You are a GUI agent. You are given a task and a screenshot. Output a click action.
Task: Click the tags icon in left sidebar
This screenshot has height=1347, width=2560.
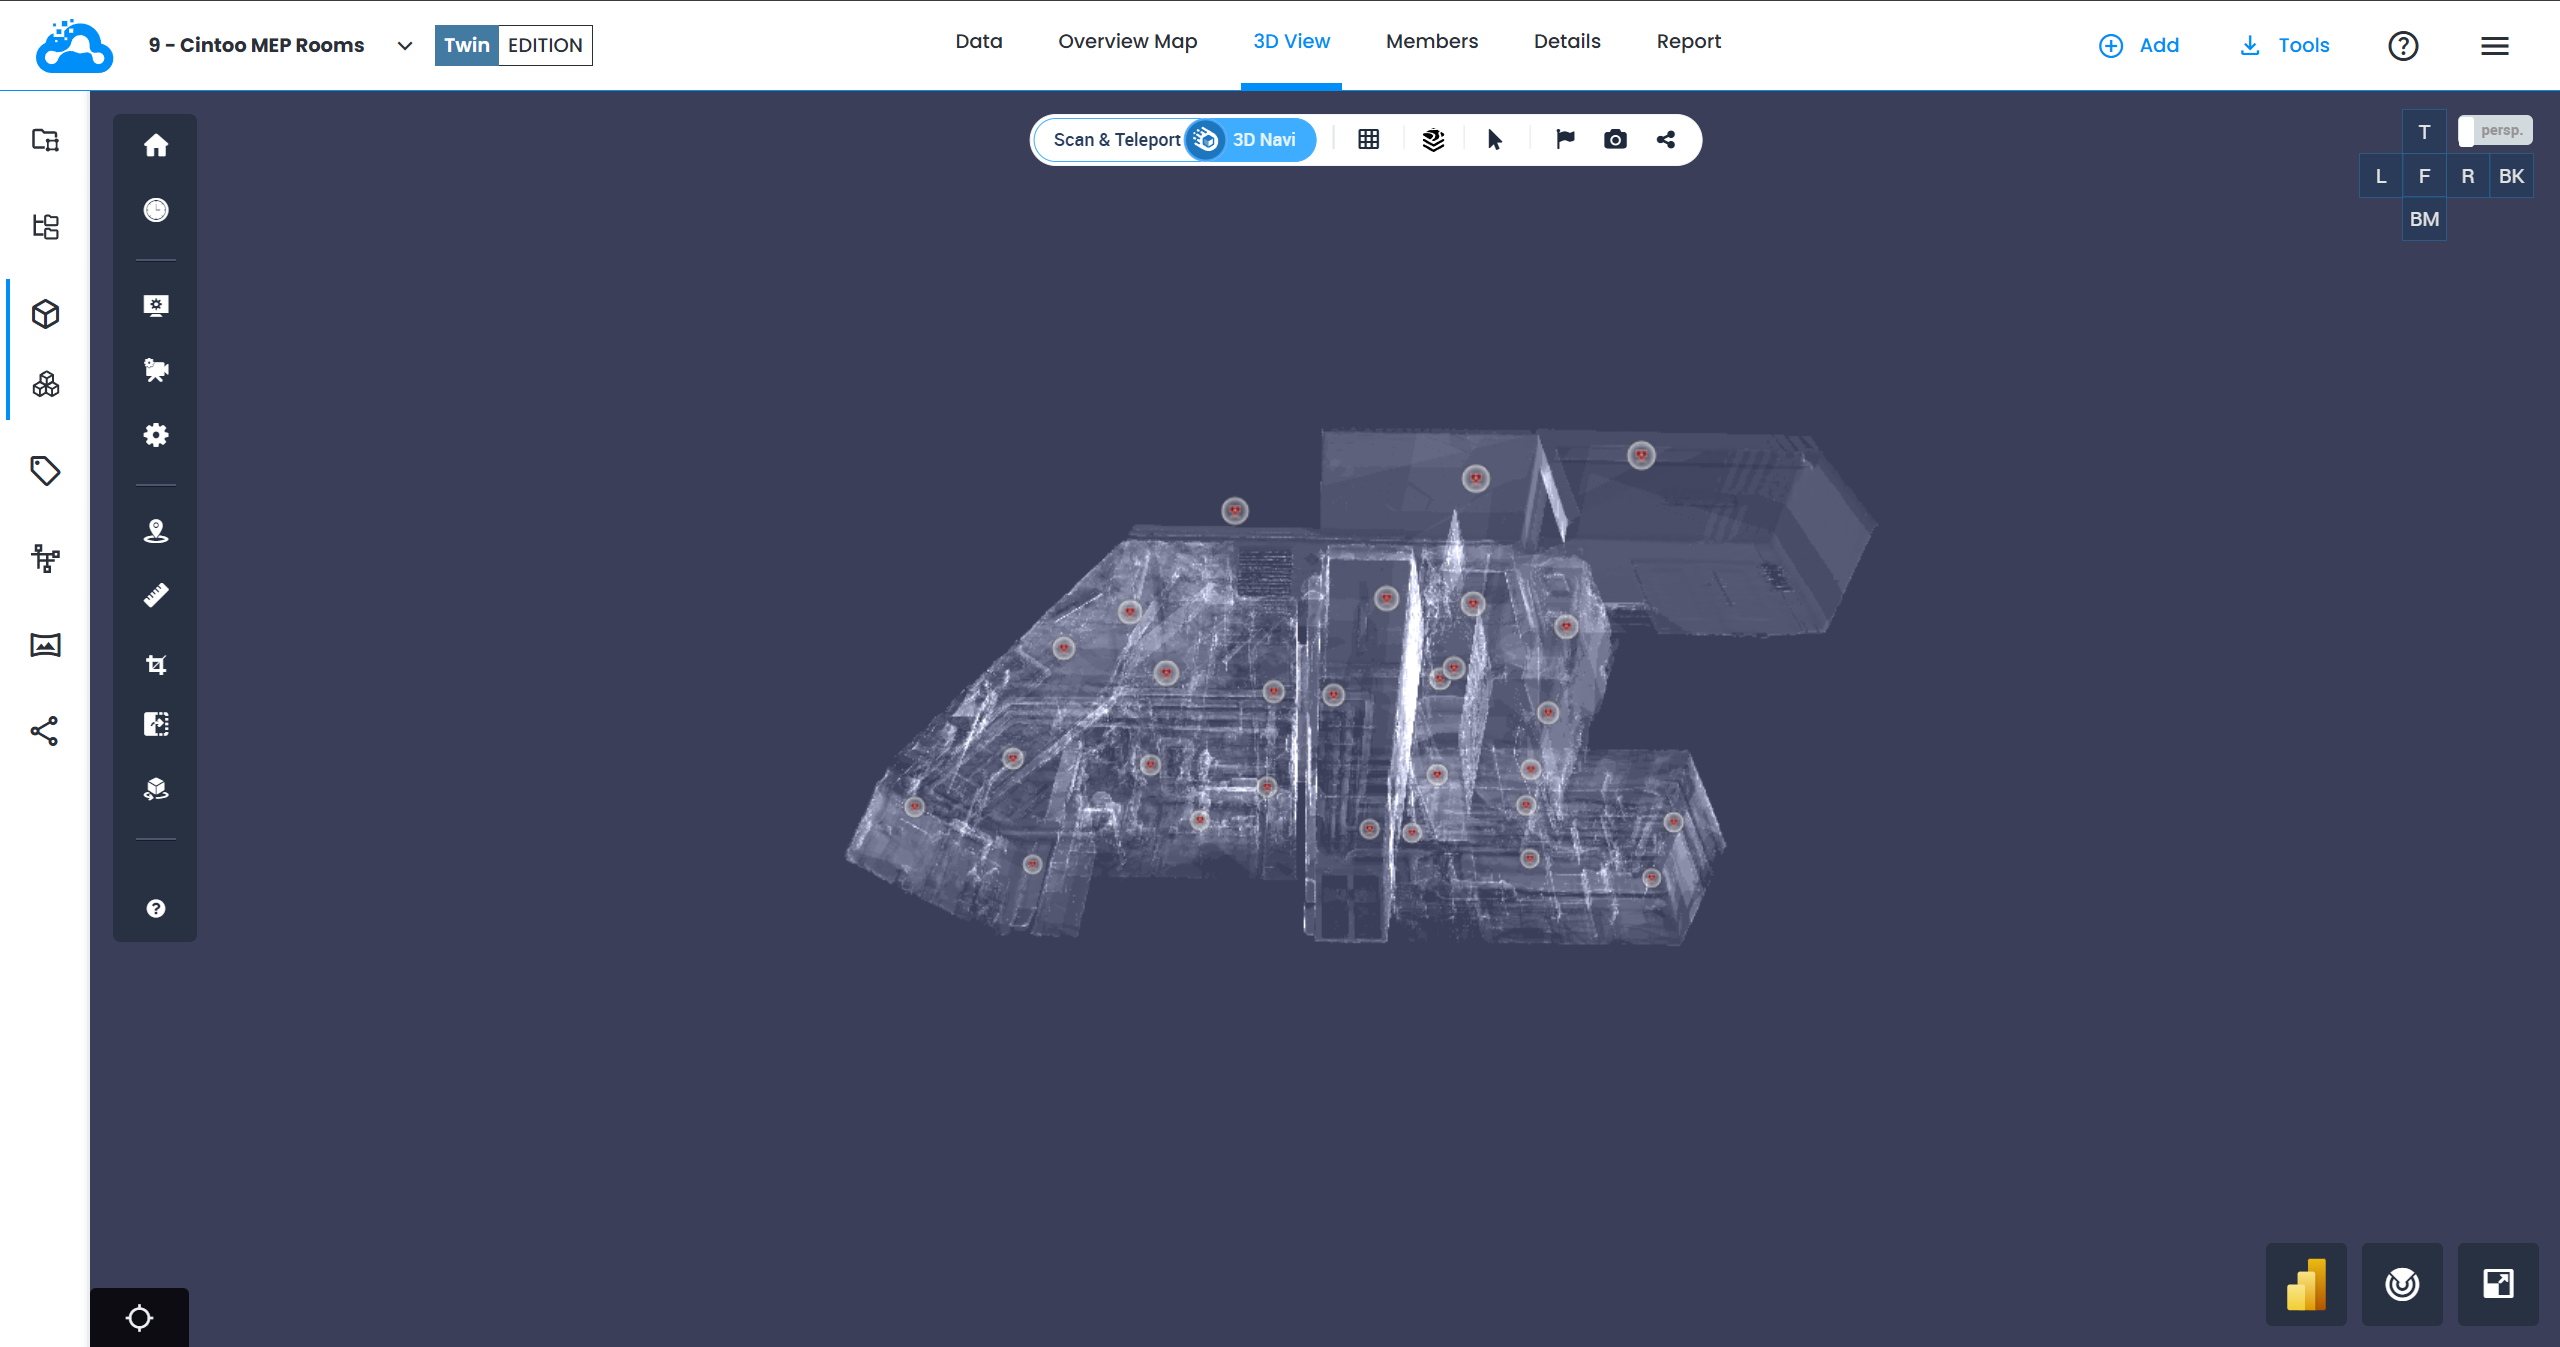(x=45, y=471)
